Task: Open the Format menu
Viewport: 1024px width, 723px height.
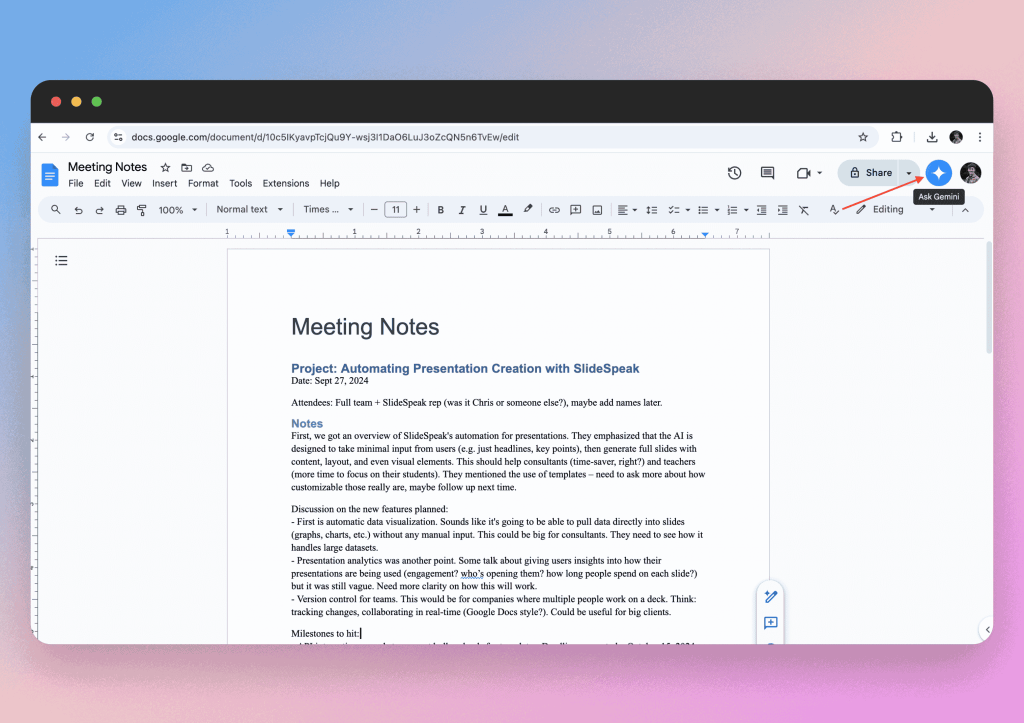Action: click(x=203, y=184)
